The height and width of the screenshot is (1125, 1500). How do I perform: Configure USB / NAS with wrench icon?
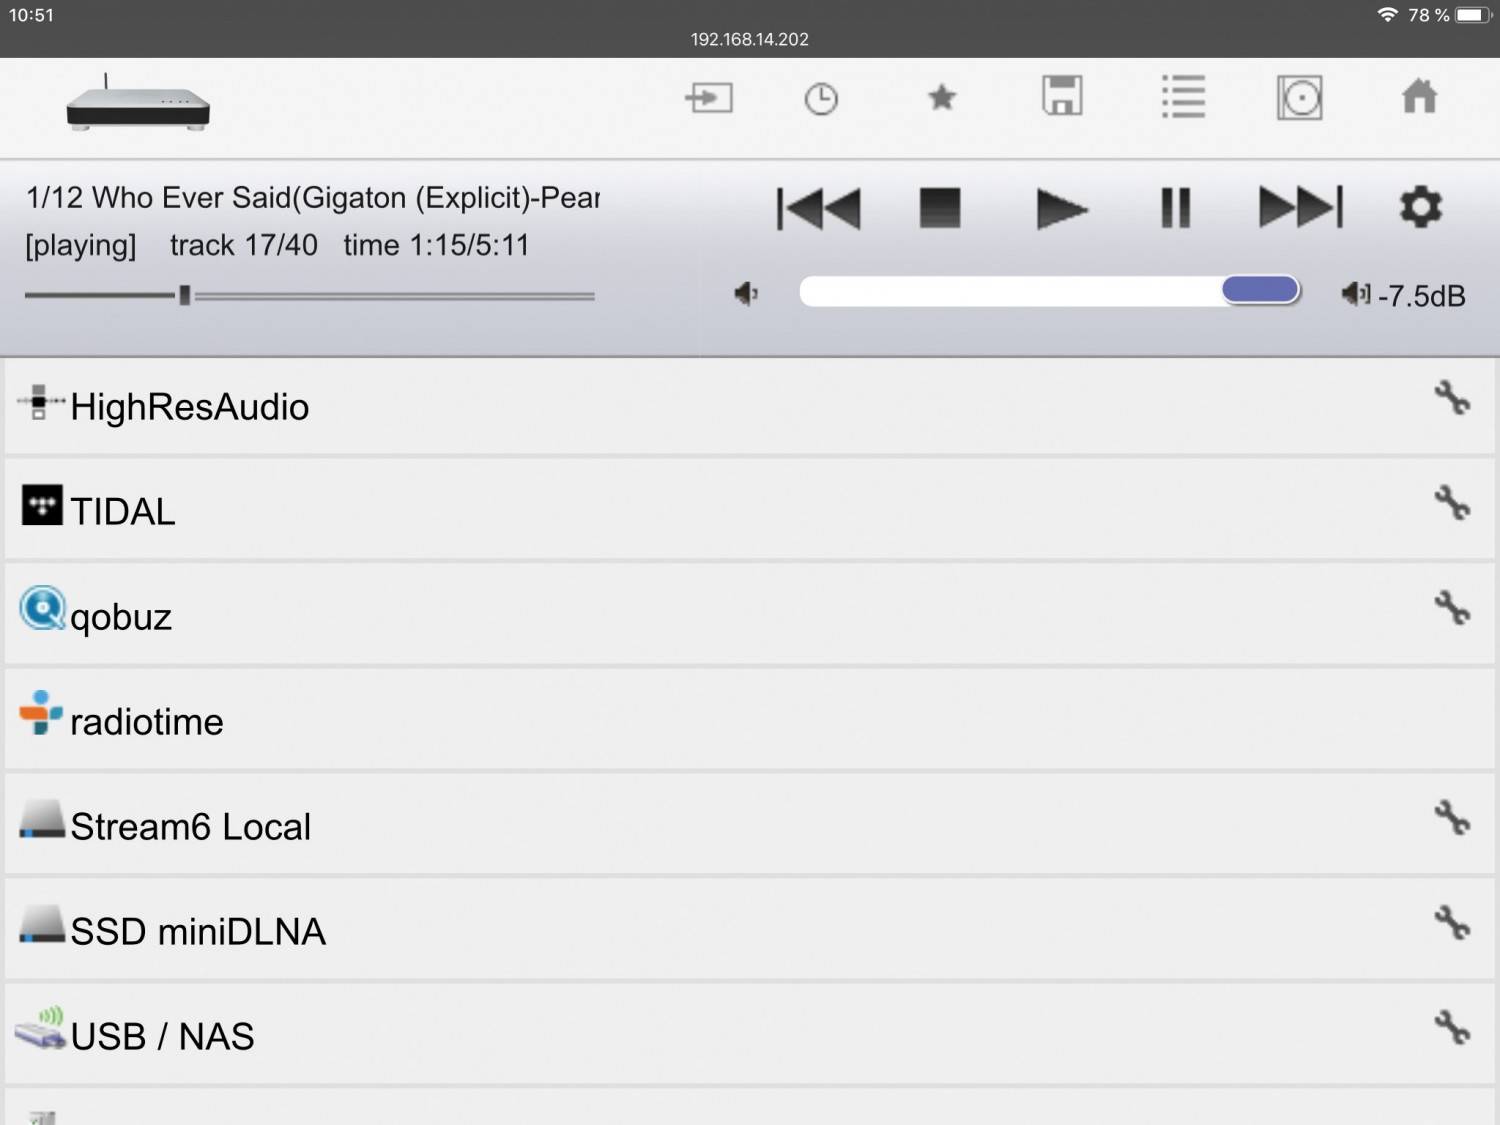(x=1452, y=1027)
